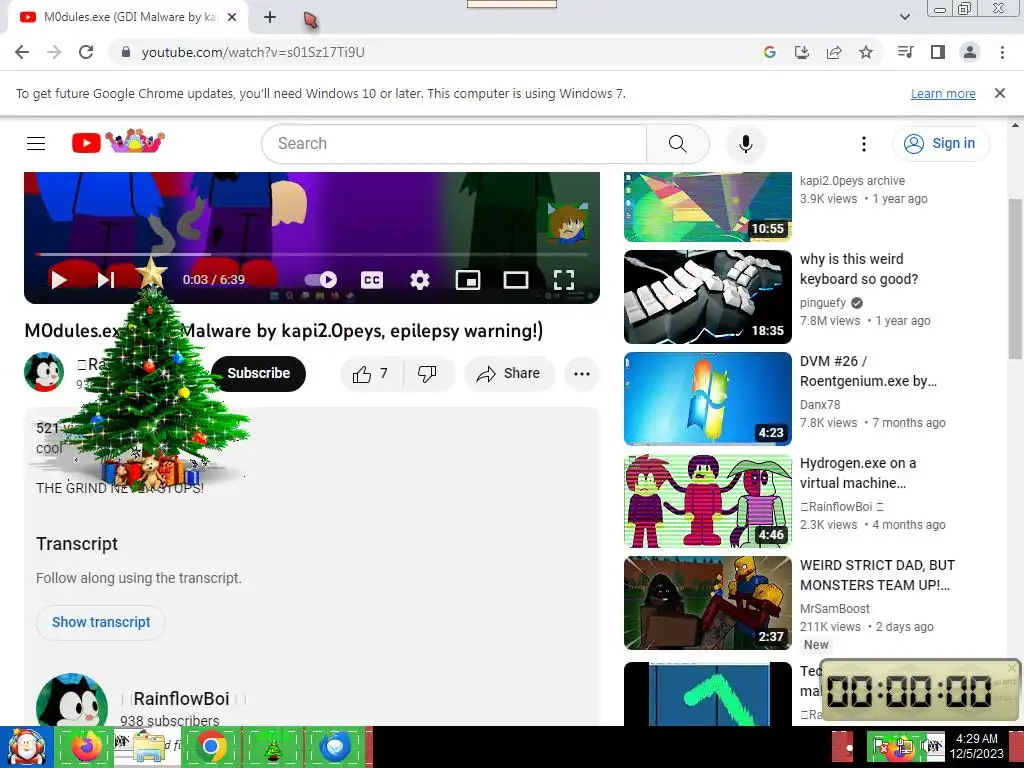
Task: Open channel avatar next to Subscribe
Action: point(44,372)
